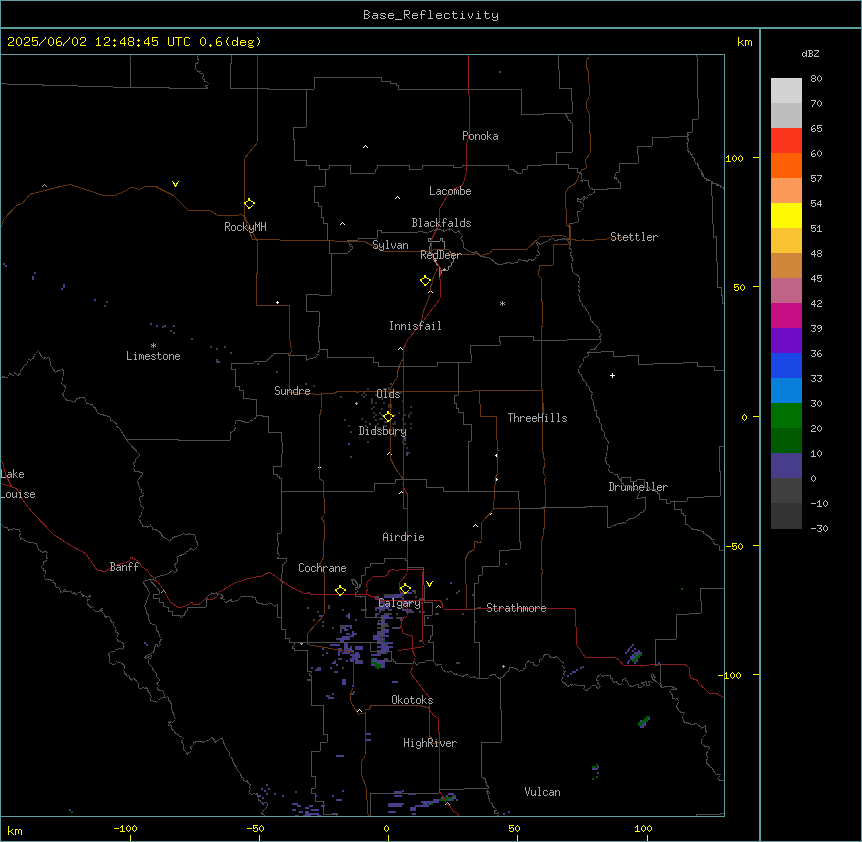Image resolution: width=862 pixels, height=842 pixels.
Task: Click the RedDeer city label
Action: 440,255
